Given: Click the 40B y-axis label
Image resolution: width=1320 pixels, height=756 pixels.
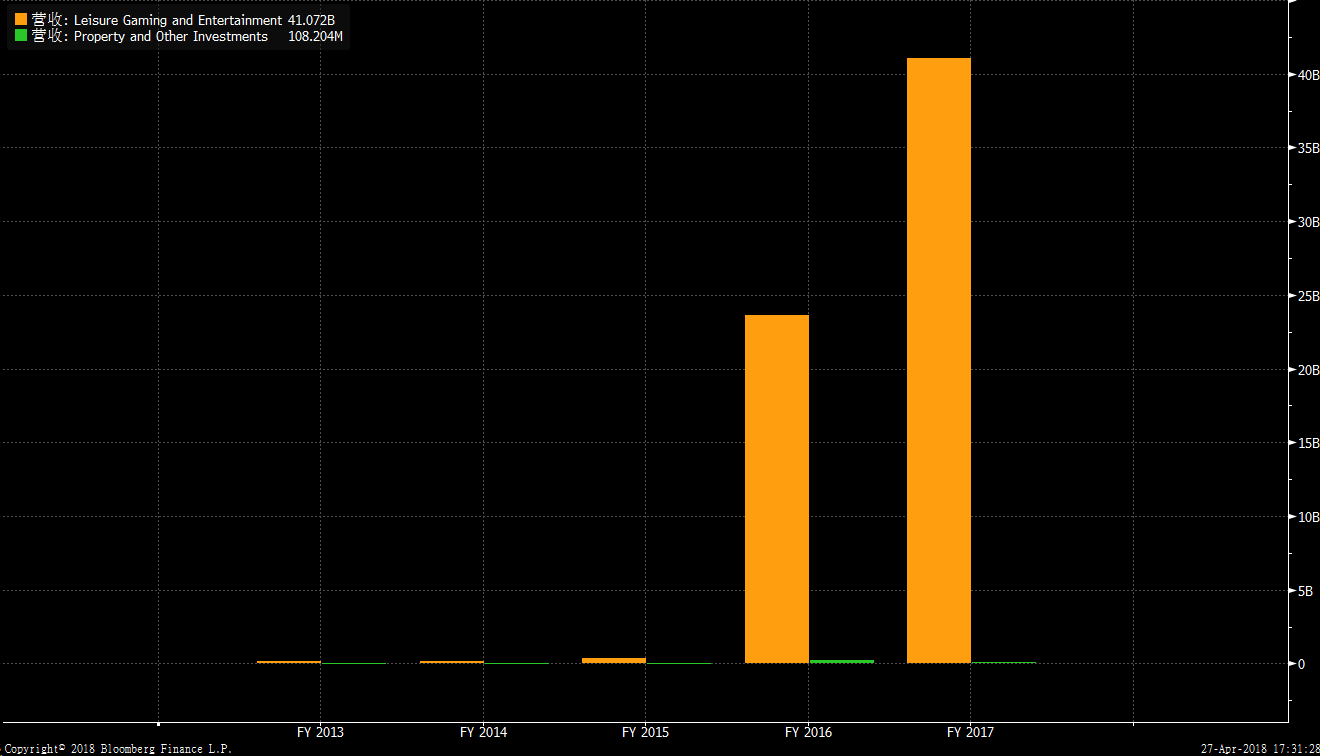Looking at the screenshot, I should pyautogui.click(x=1308, y=75).
